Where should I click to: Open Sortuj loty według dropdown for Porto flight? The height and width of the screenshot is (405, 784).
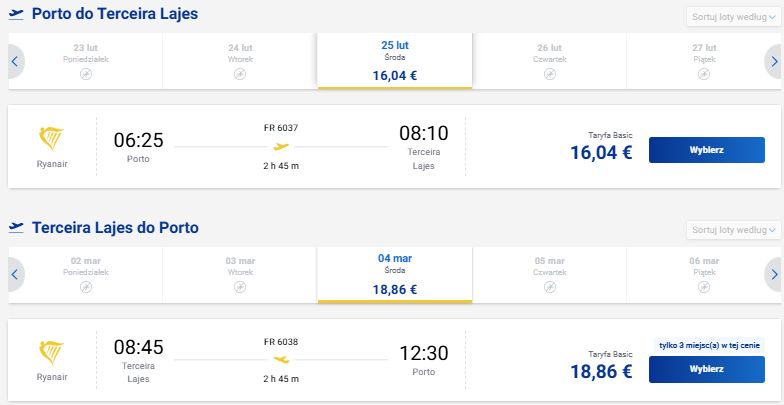pyautogui.click(x=734, y=17)
